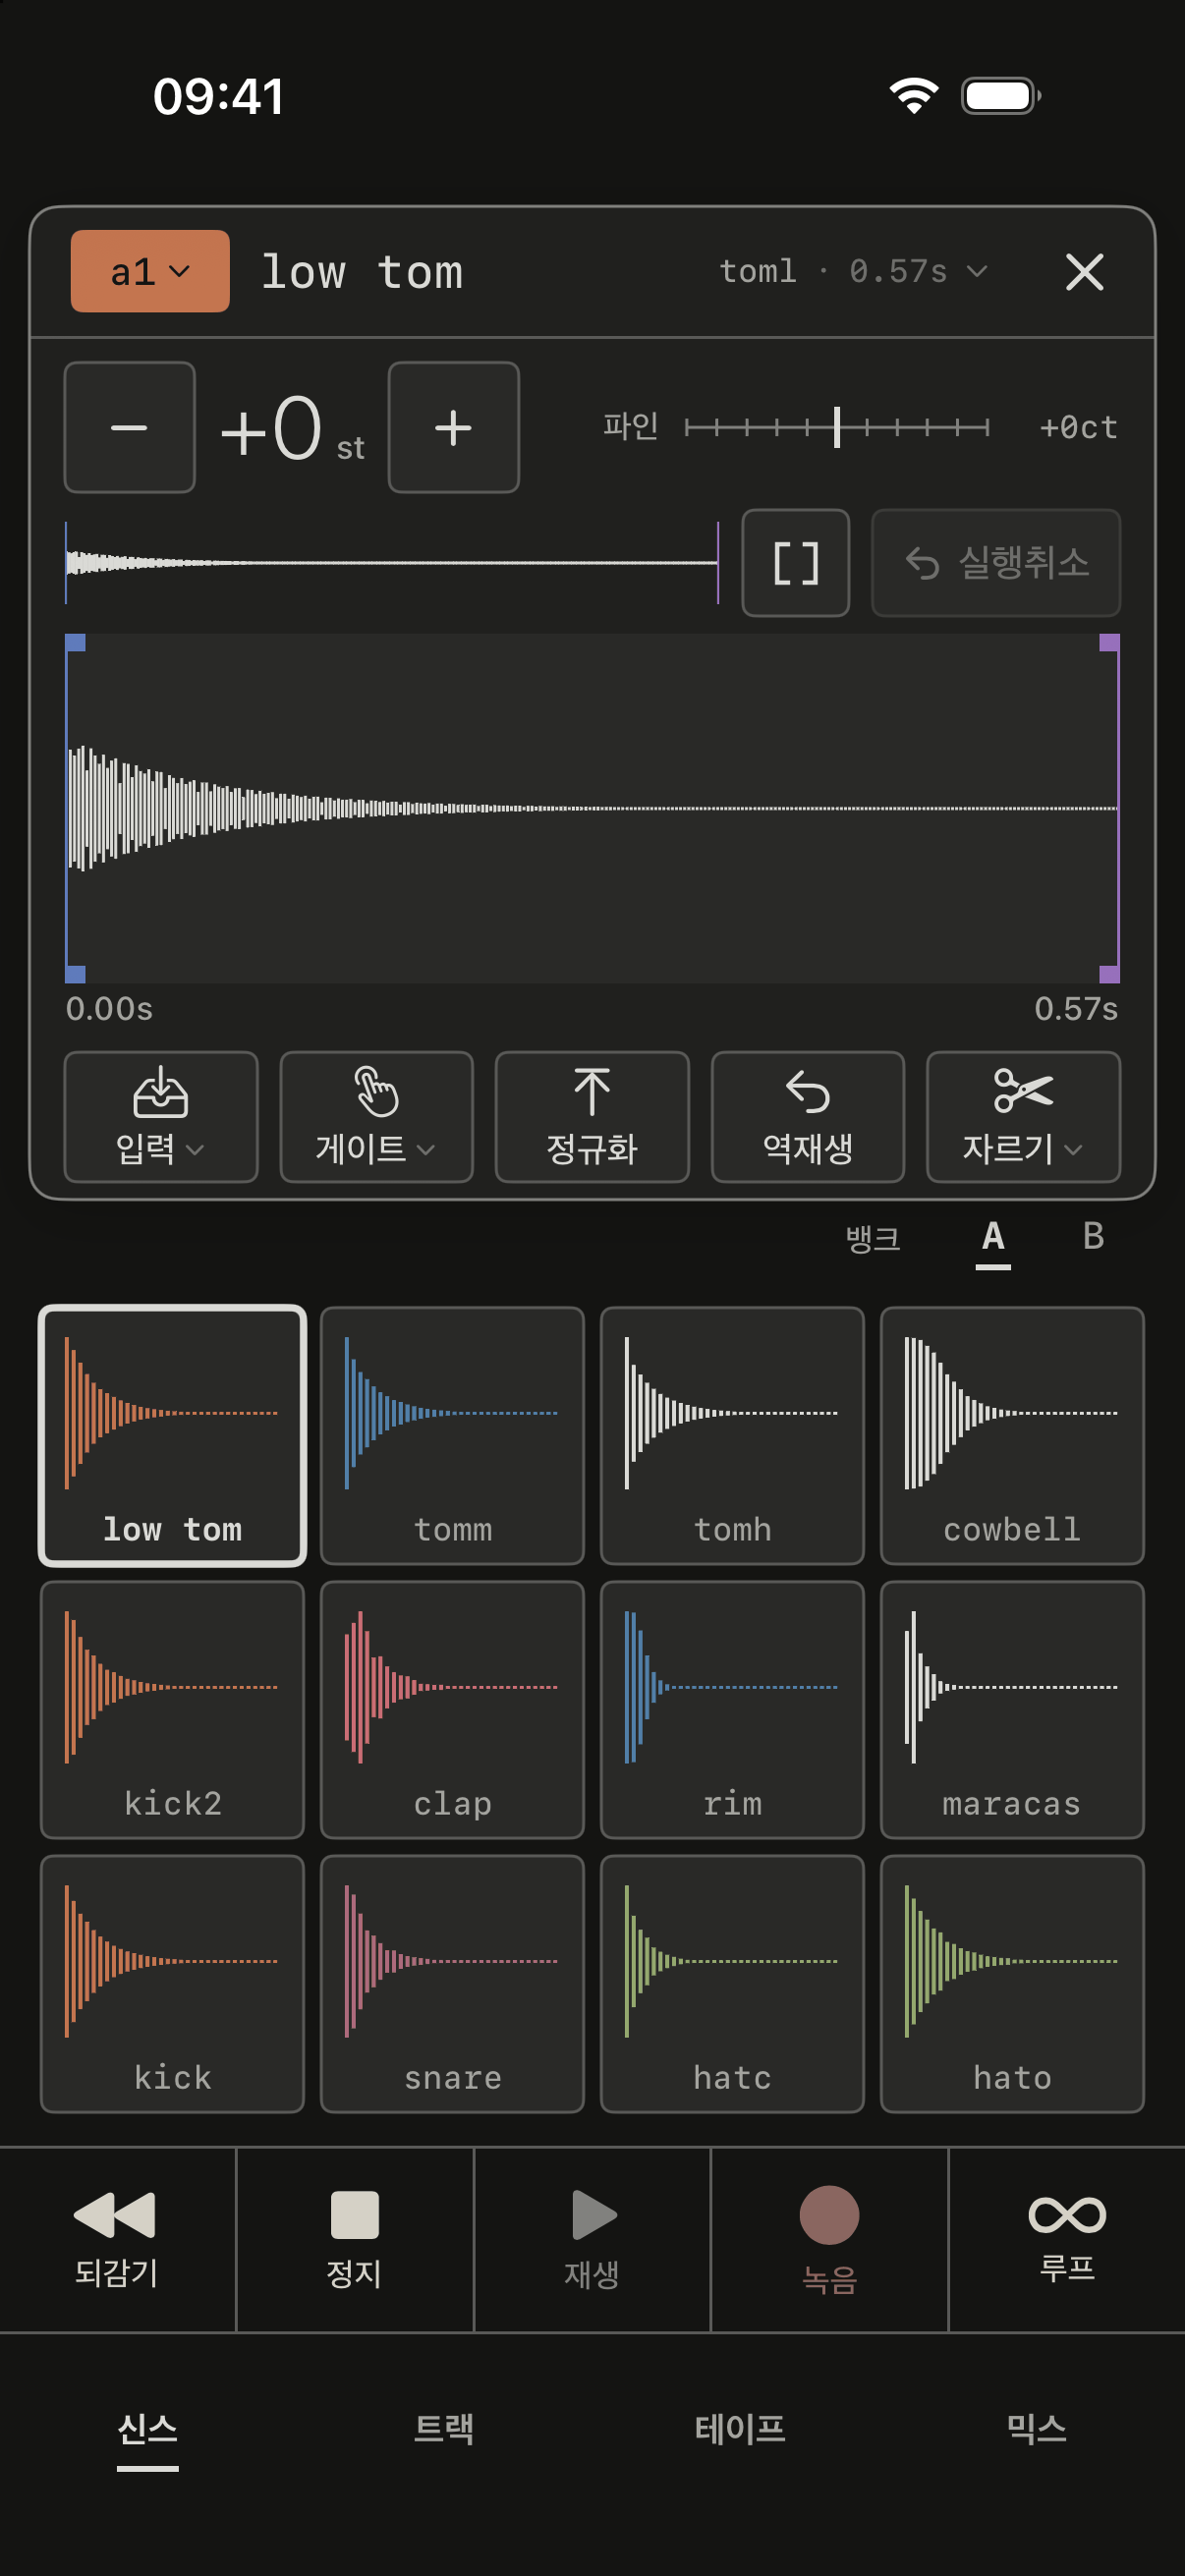Select the hatc pad
Image resolution: width=1185 pixels, height=2576 pixels.
tap(732, 1983)
